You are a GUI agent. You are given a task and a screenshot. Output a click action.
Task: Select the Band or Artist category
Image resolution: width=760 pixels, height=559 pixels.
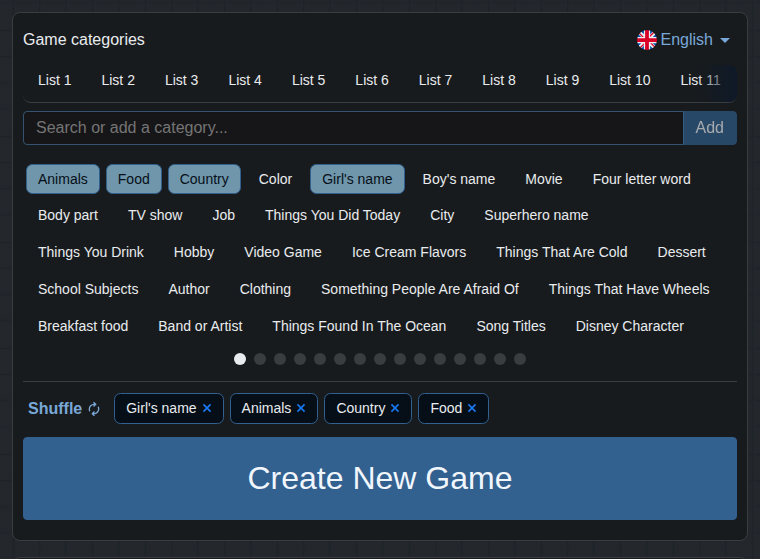[200, 326]
